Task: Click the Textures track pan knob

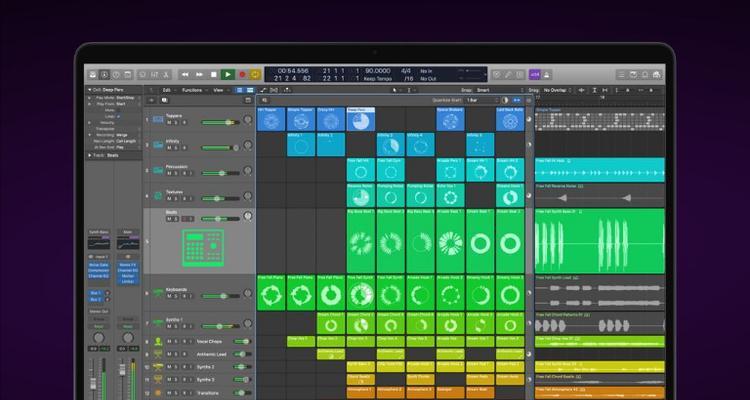Action: (x=247, y=196)
